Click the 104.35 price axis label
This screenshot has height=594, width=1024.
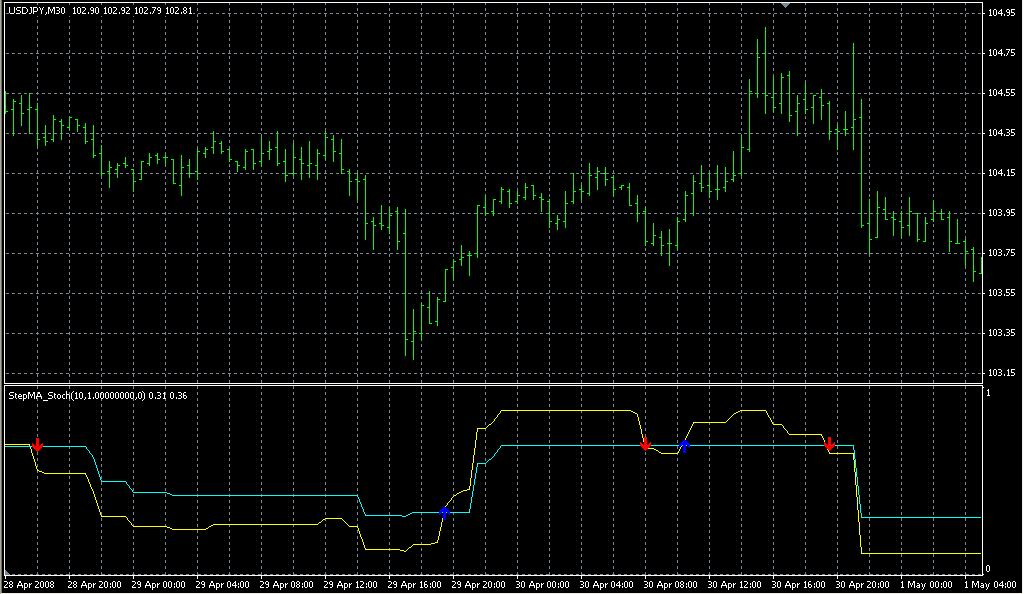[x=1000, y=133]
